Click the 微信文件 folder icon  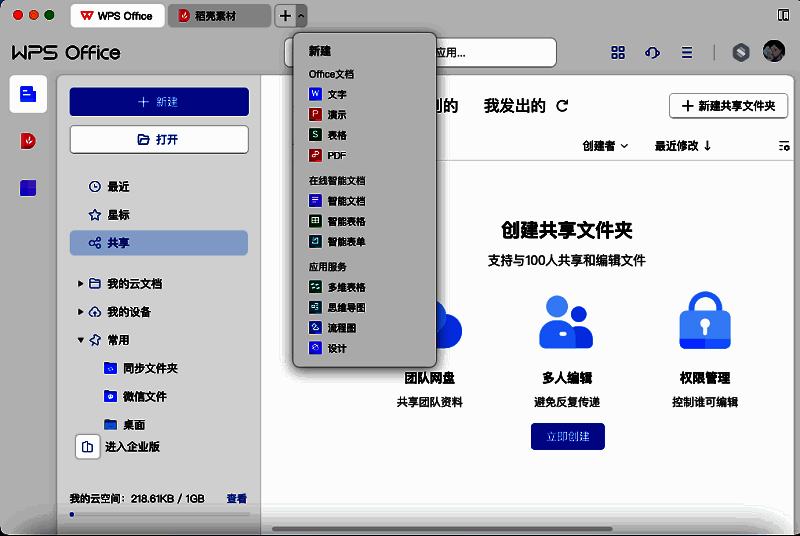111,396
